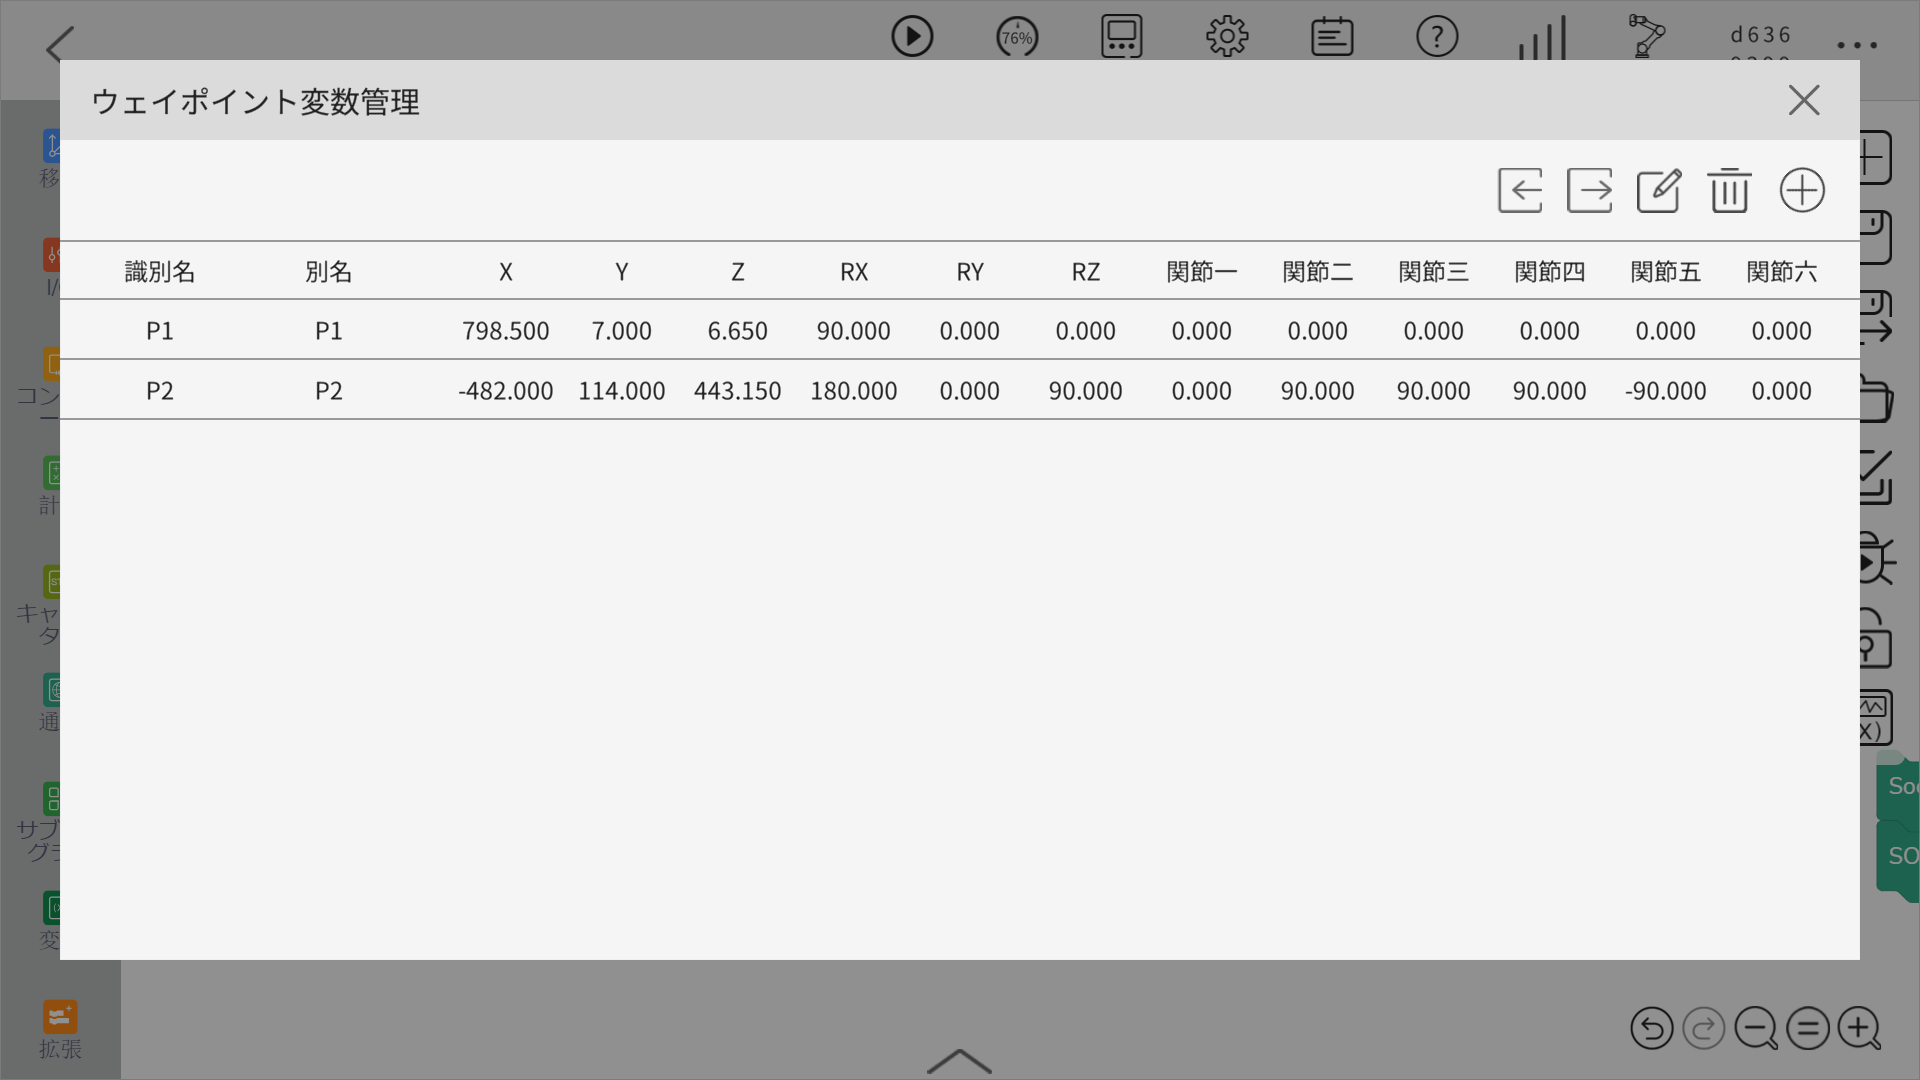
Task: Click the robot arm status icon
Action: pyautogui.click(x=1646, y=37)
